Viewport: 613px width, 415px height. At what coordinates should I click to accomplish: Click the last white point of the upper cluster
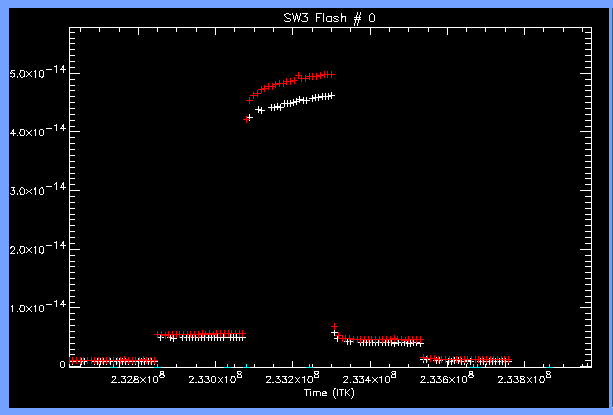(330, 96)
